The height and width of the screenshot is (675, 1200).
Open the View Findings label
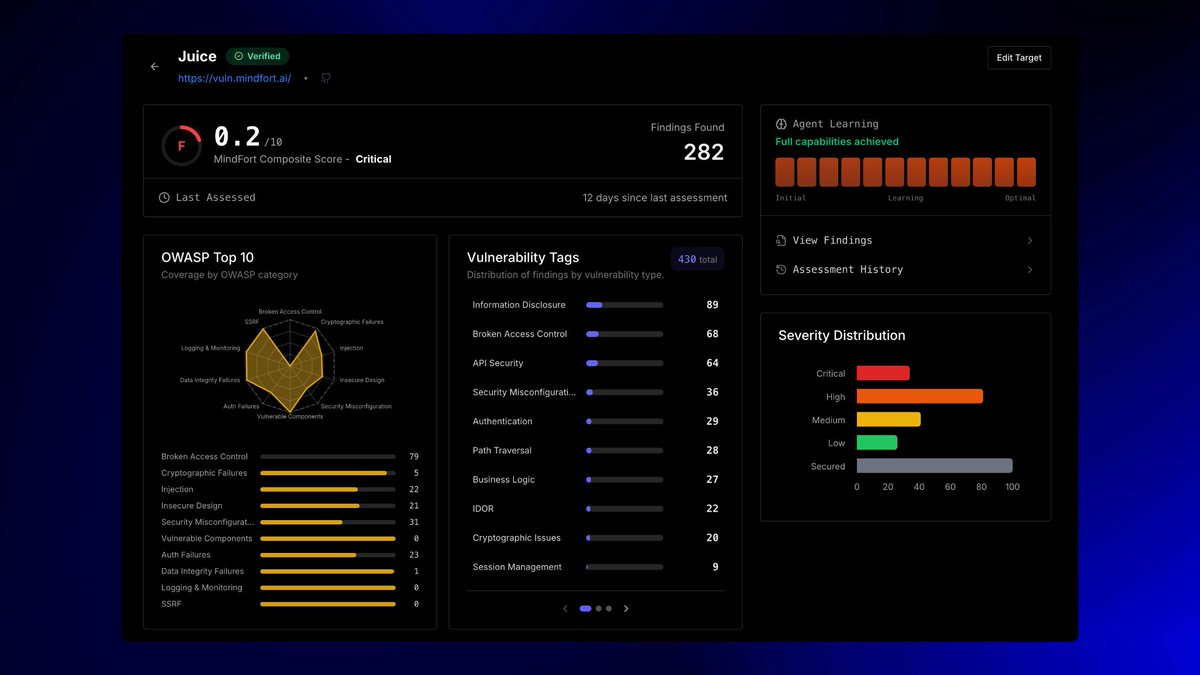832,240
